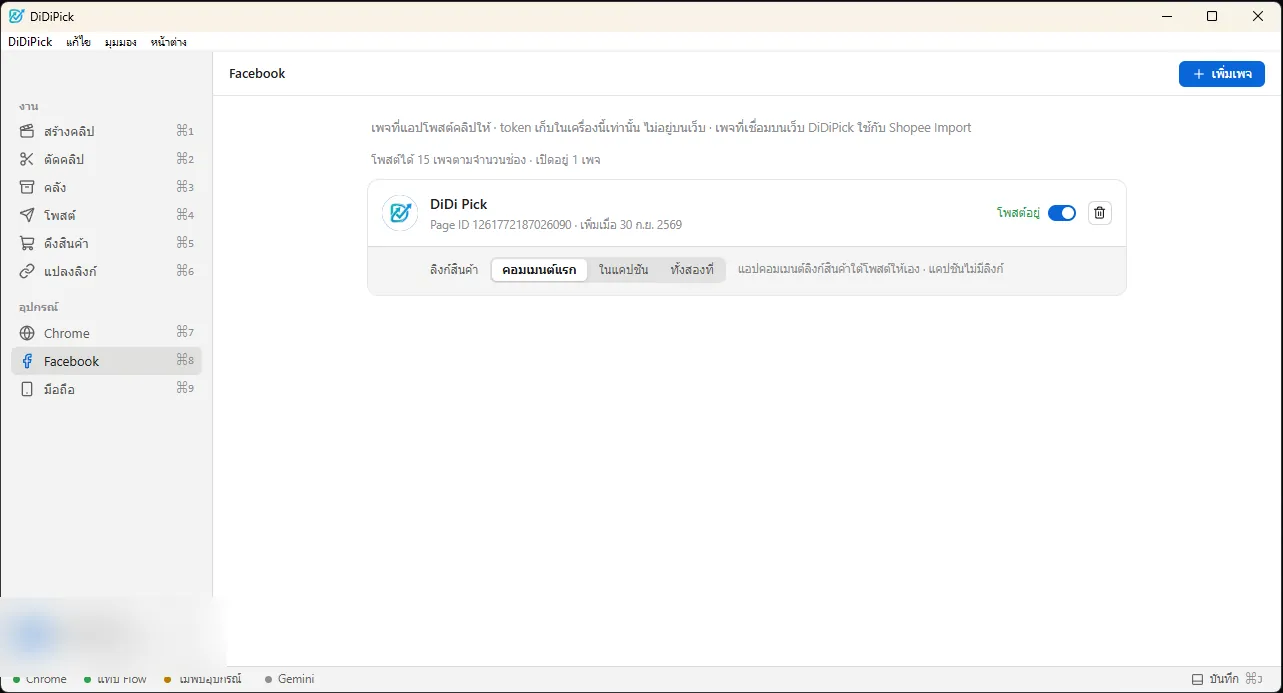Select ในแคปชัน link option
Image resolution: width=1283 pixels, height=693 pixels.
623,270
